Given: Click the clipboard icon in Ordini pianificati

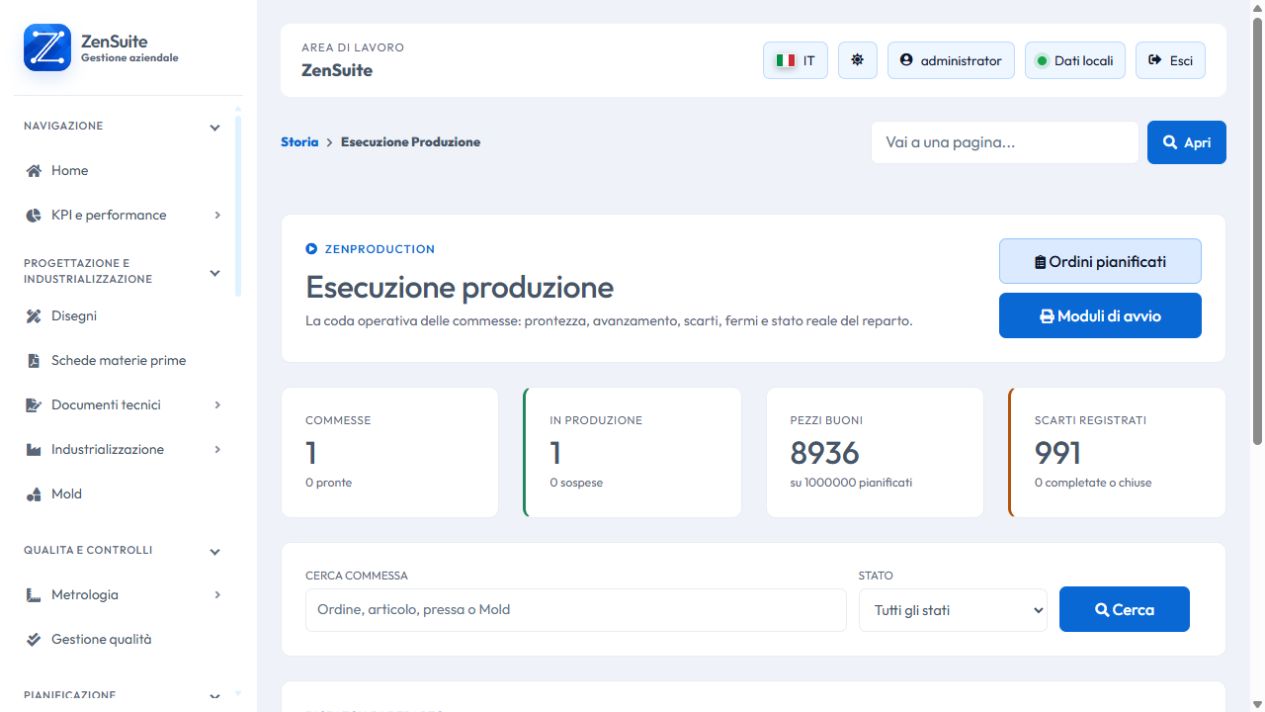Looking at the screenshot, I should [x=1040, y=262].
